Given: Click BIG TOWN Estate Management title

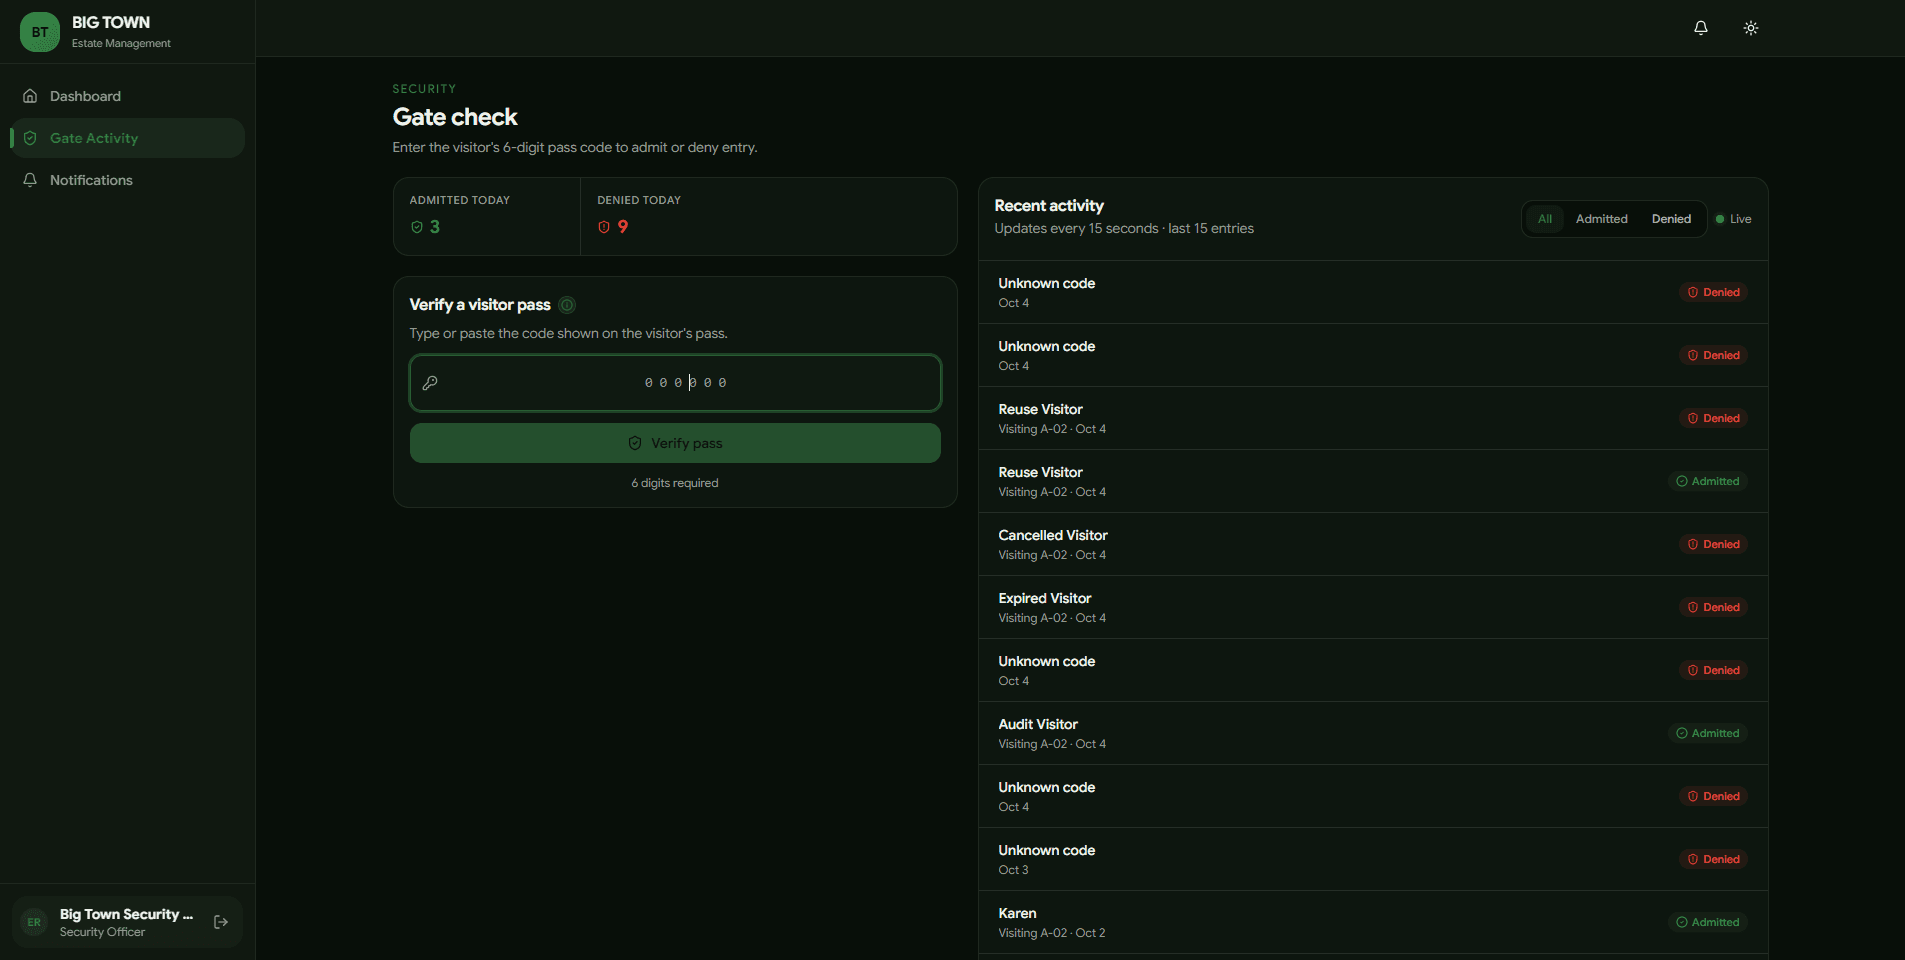Looking at the screenshot, I should 121,32.
